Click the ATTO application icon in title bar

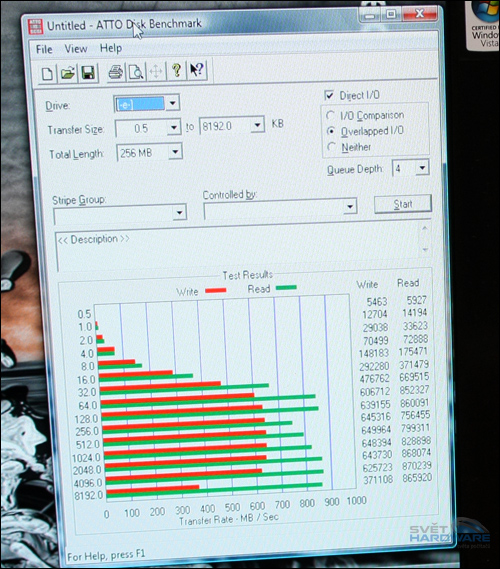coord(36,27)
